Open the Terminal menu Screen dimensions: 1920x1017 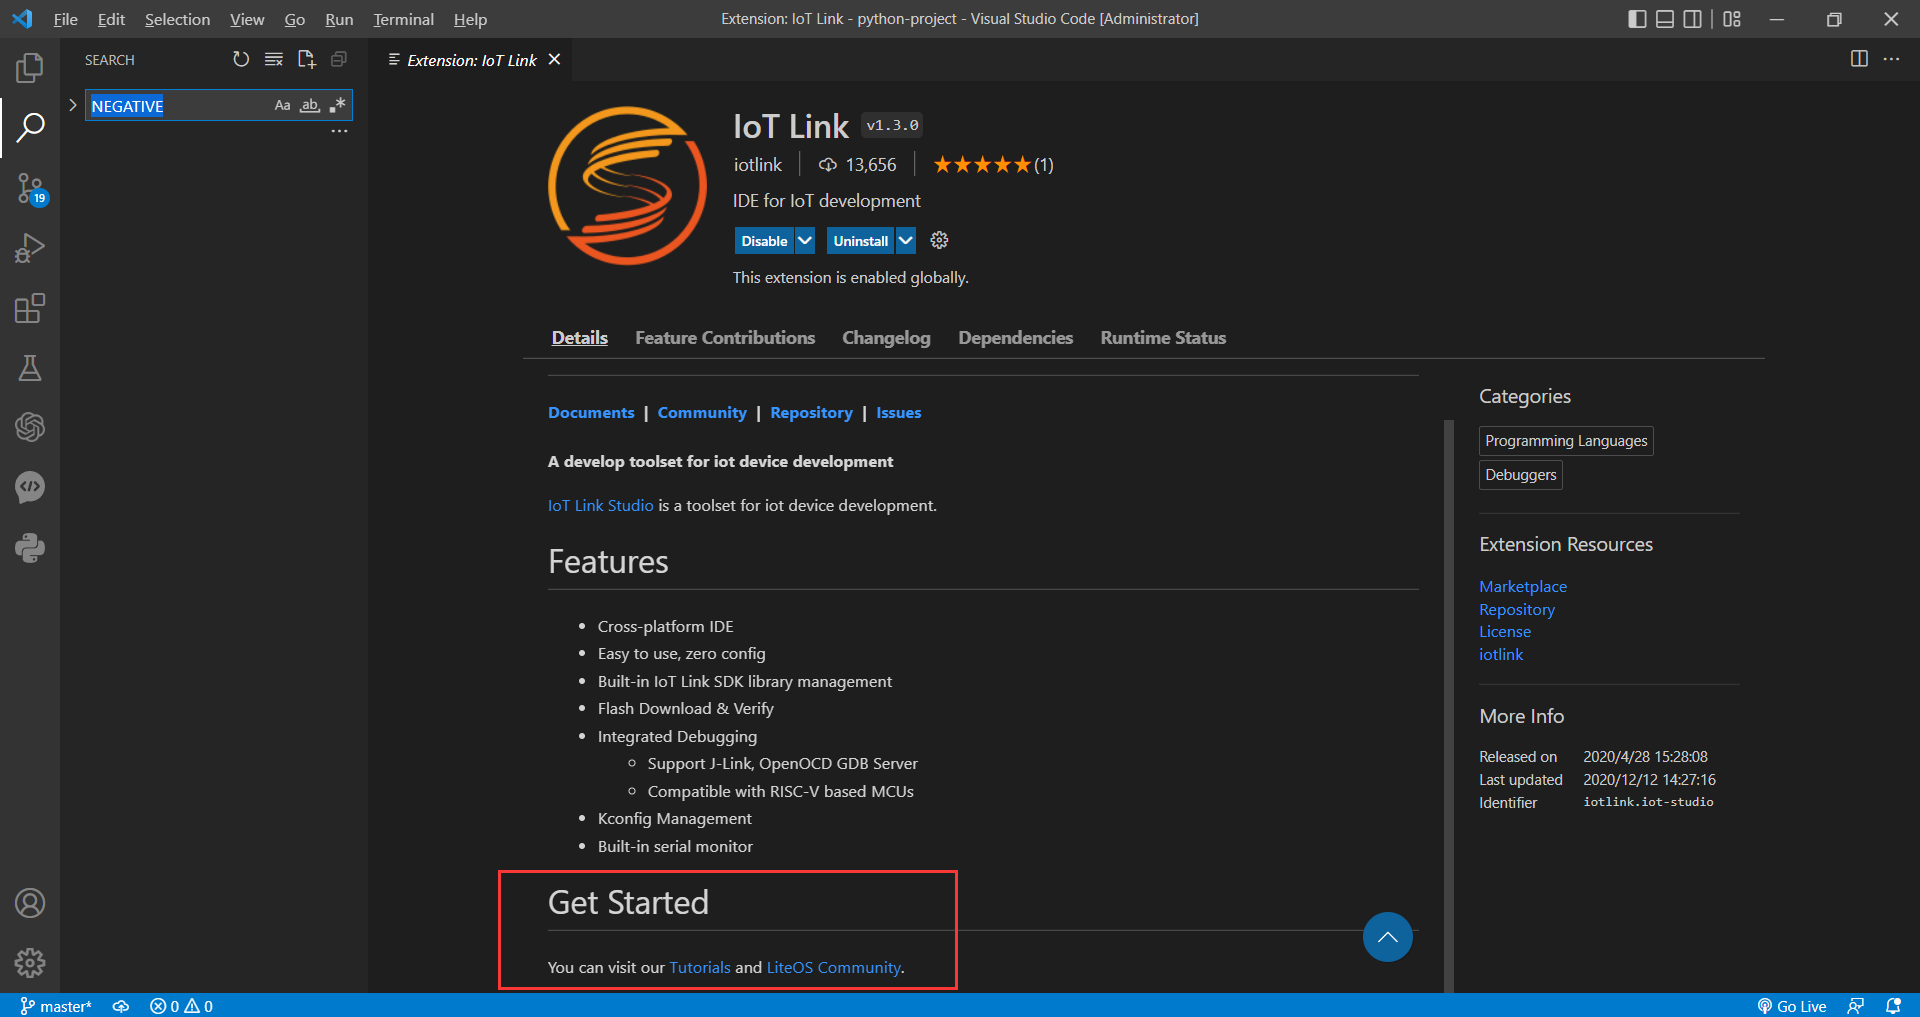pos(403,19)
